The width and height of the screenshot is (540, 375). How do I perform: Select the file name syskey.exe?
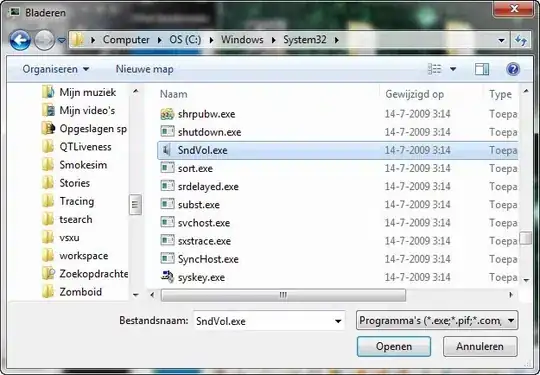[x=201, y=278]
